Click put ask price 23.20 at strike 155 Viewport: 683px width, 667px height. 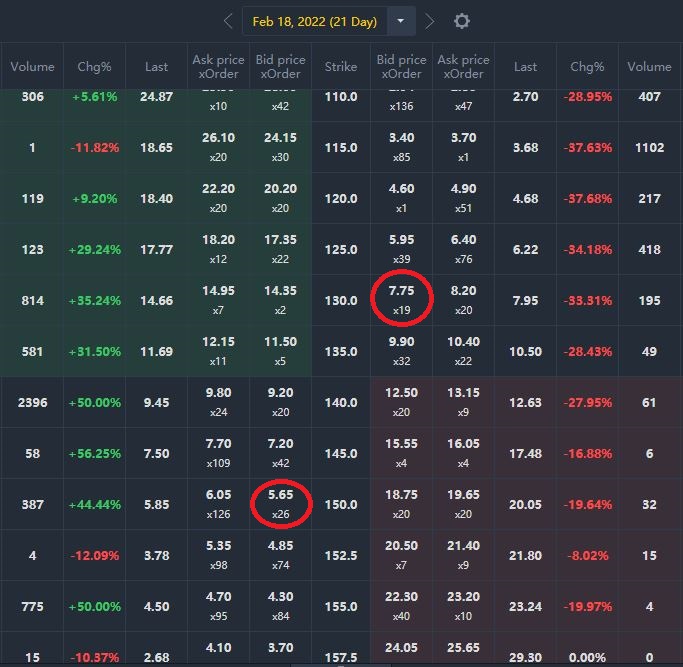pos(462,555)
